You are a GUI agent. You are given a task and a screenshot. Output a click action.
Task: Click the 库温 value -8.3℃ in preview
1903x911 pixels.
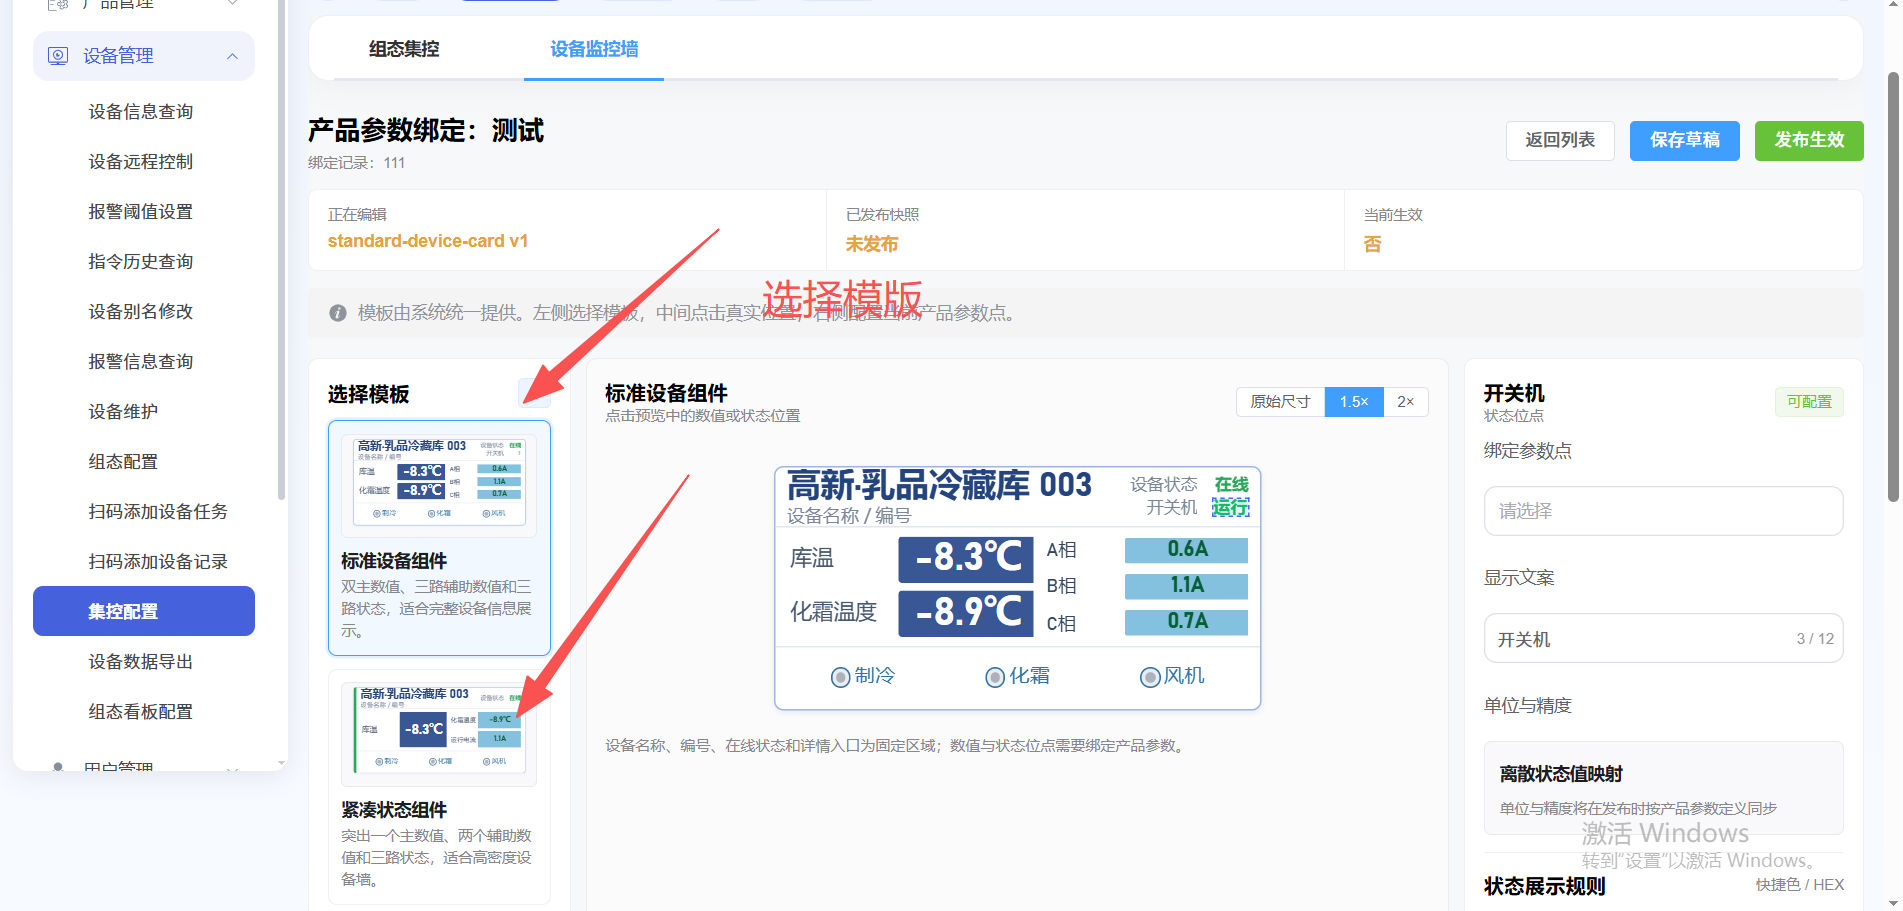pos(965,558)
